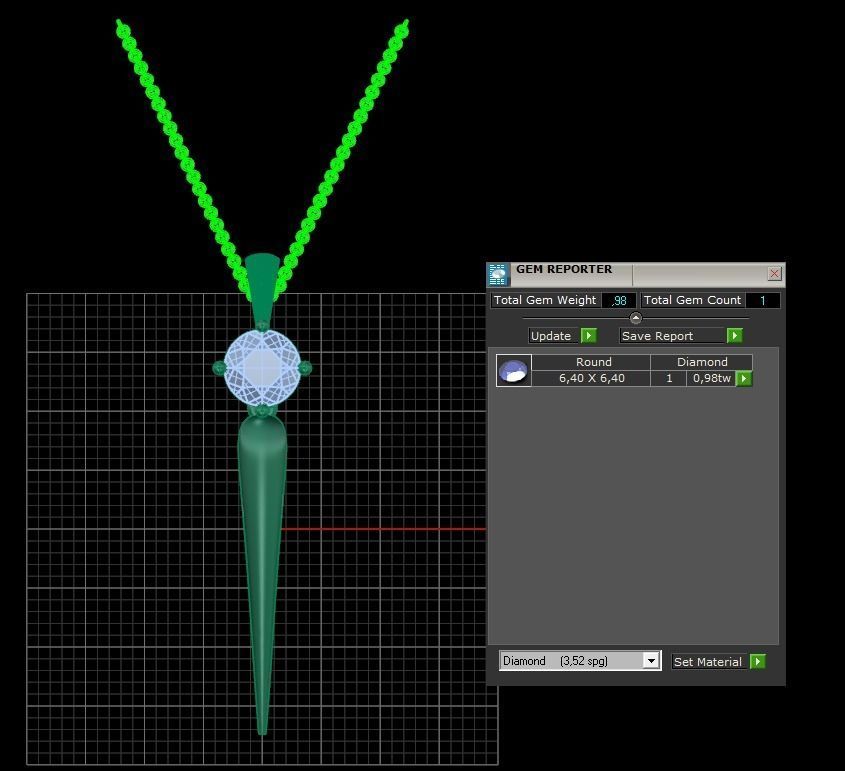Image resolution: width=845 pixels, height=771 pixels.
Task: Click the green arrow next to Update
Action: (588, 336)
